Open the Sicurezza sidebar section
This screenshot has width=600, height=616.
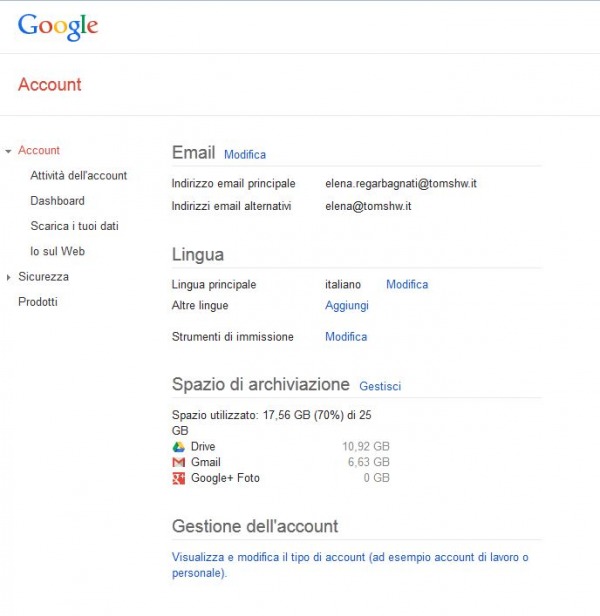coord(43,277)
